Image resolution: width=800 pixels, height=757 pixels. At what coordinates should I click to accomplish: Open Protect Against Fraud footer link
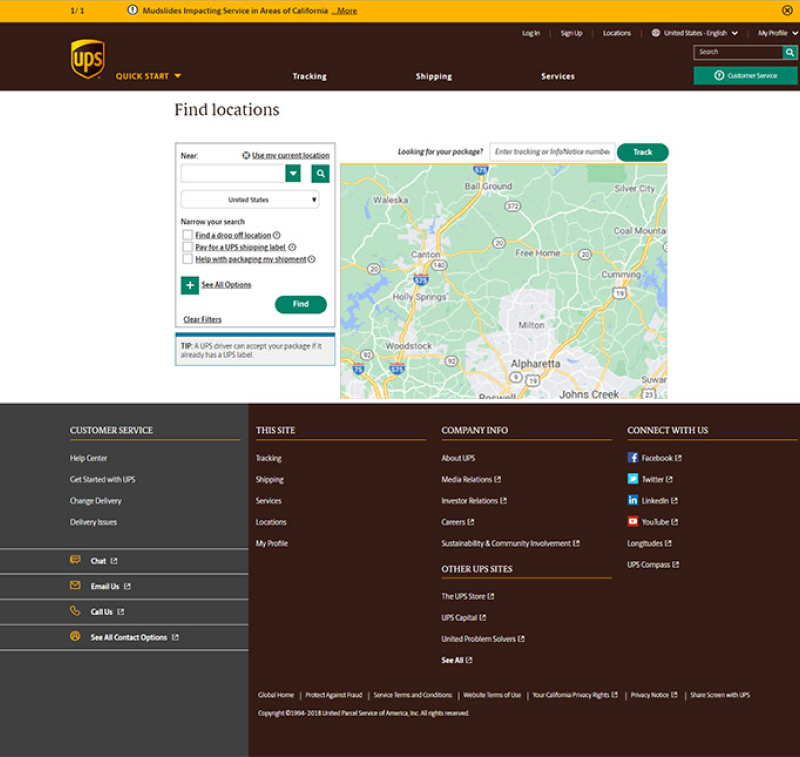click(x=334, y=695)
